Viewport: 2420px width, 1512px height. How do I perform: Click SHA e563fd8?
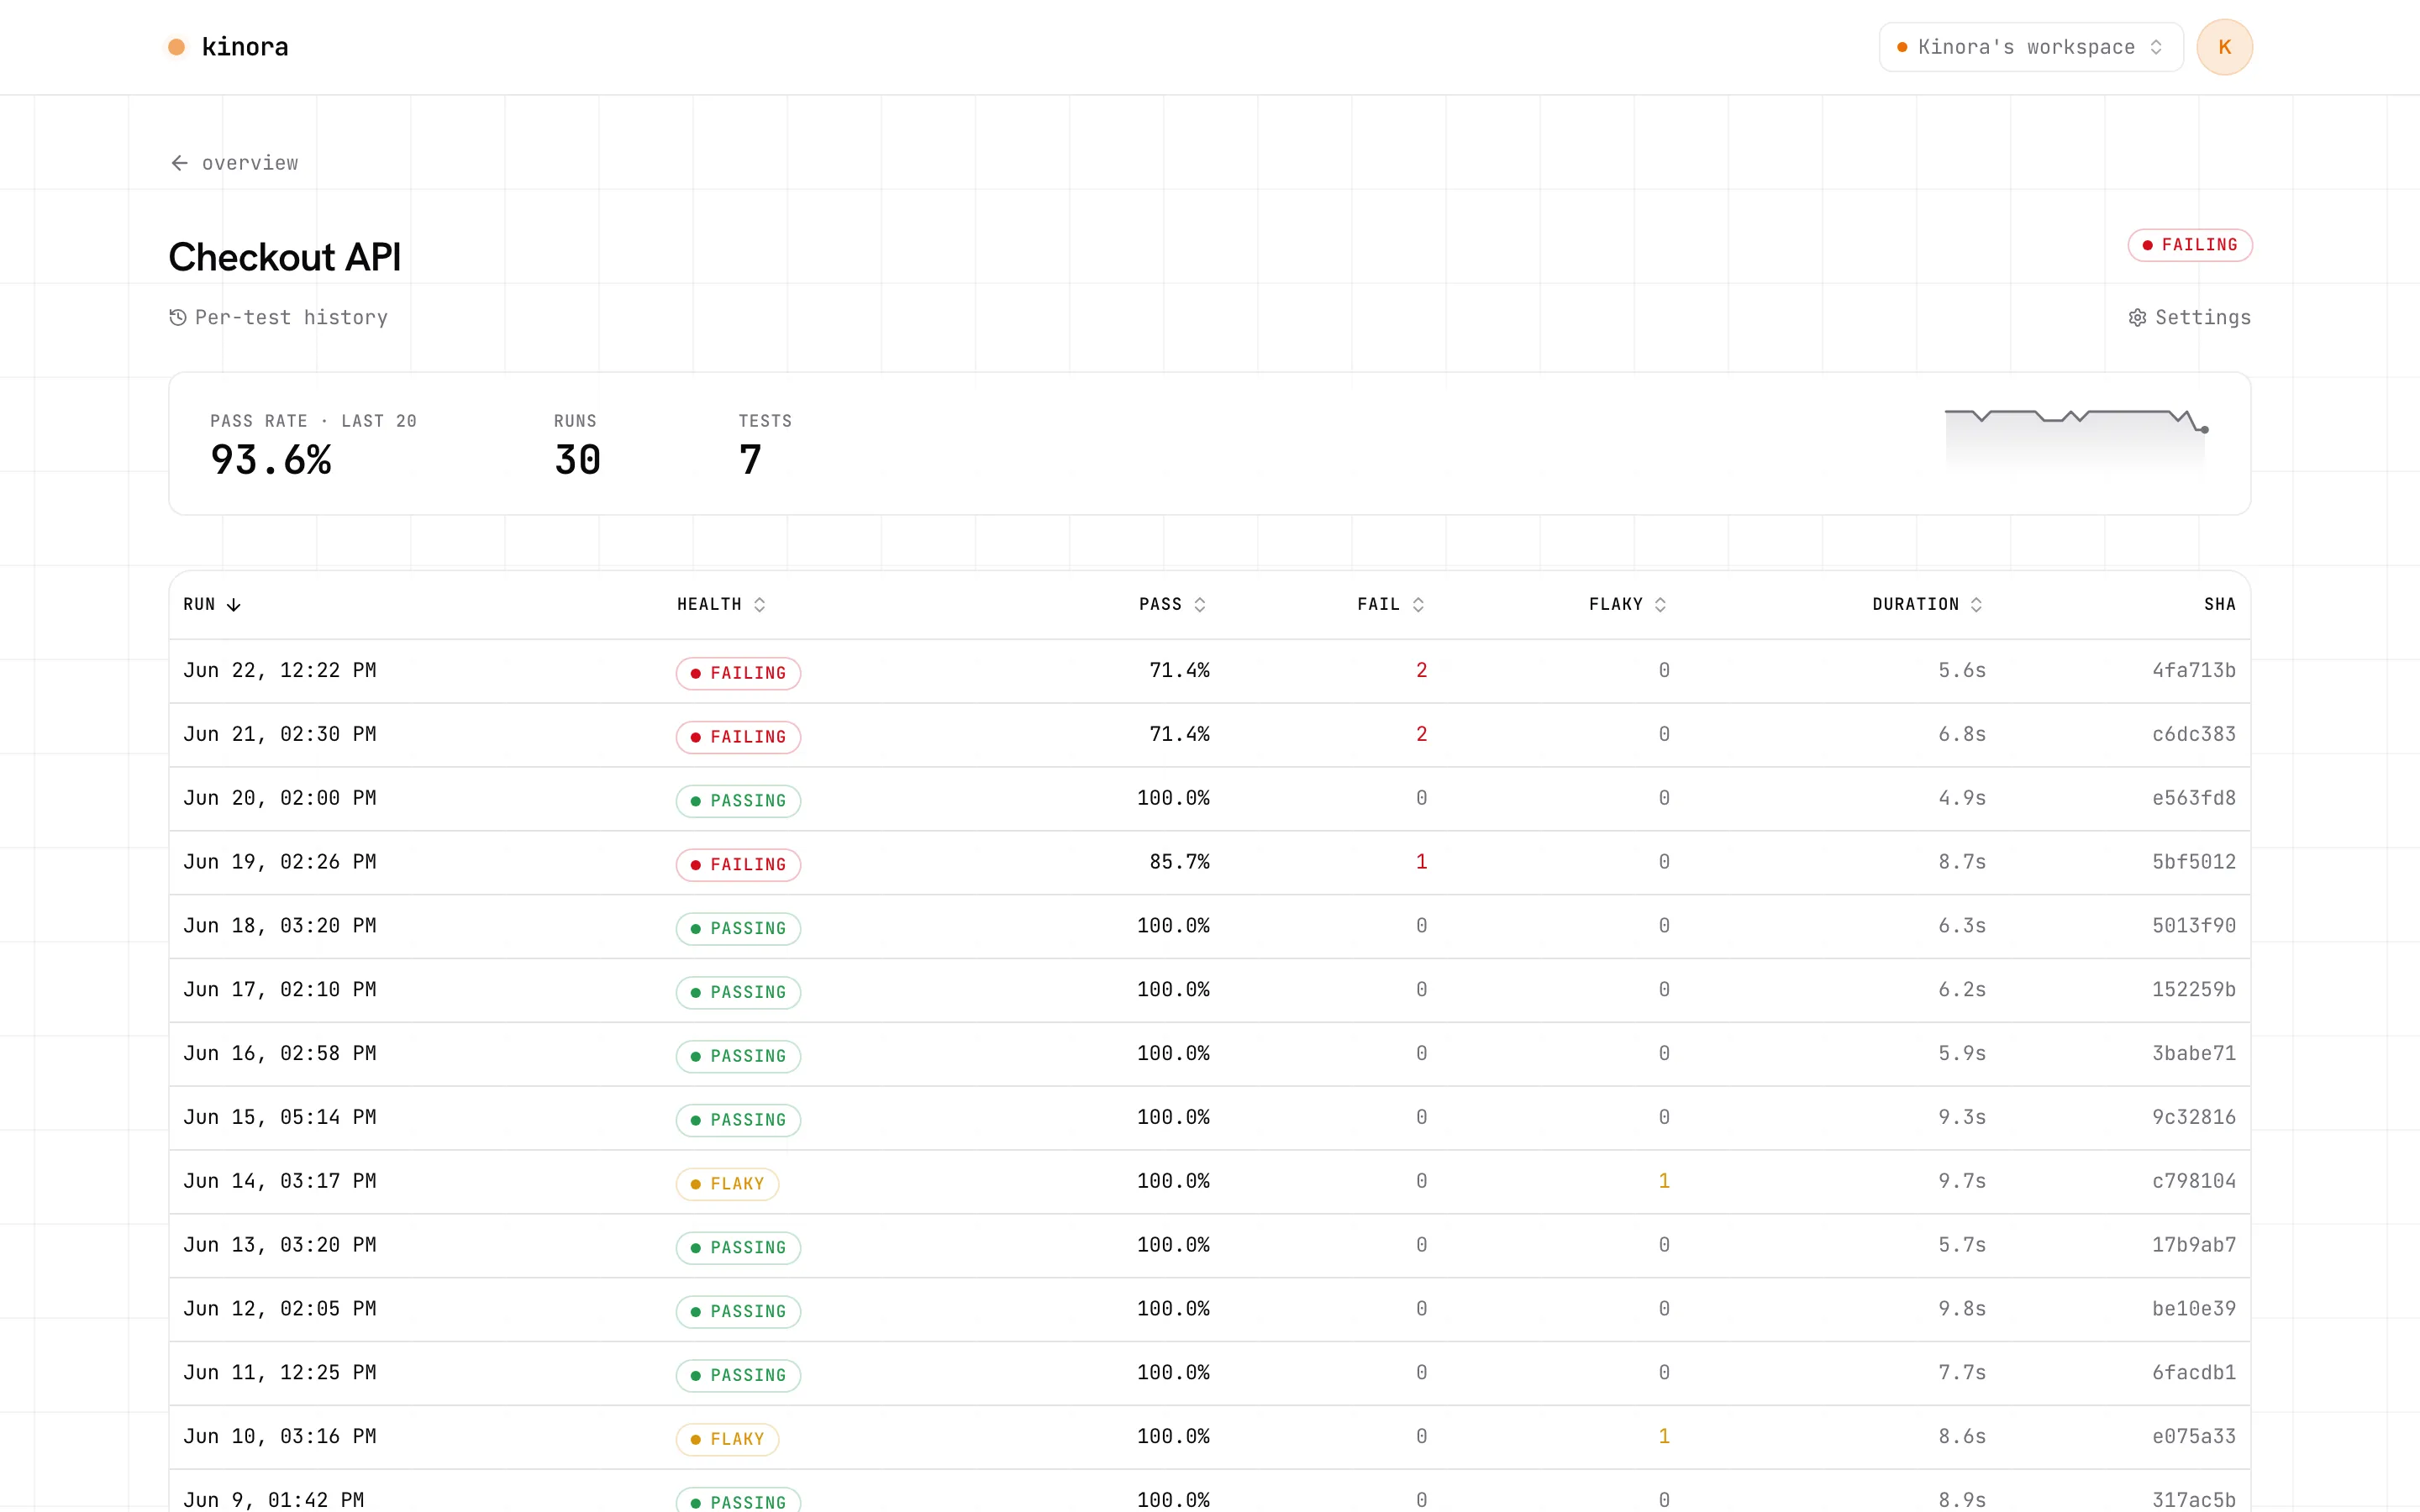coord(2194,799)
